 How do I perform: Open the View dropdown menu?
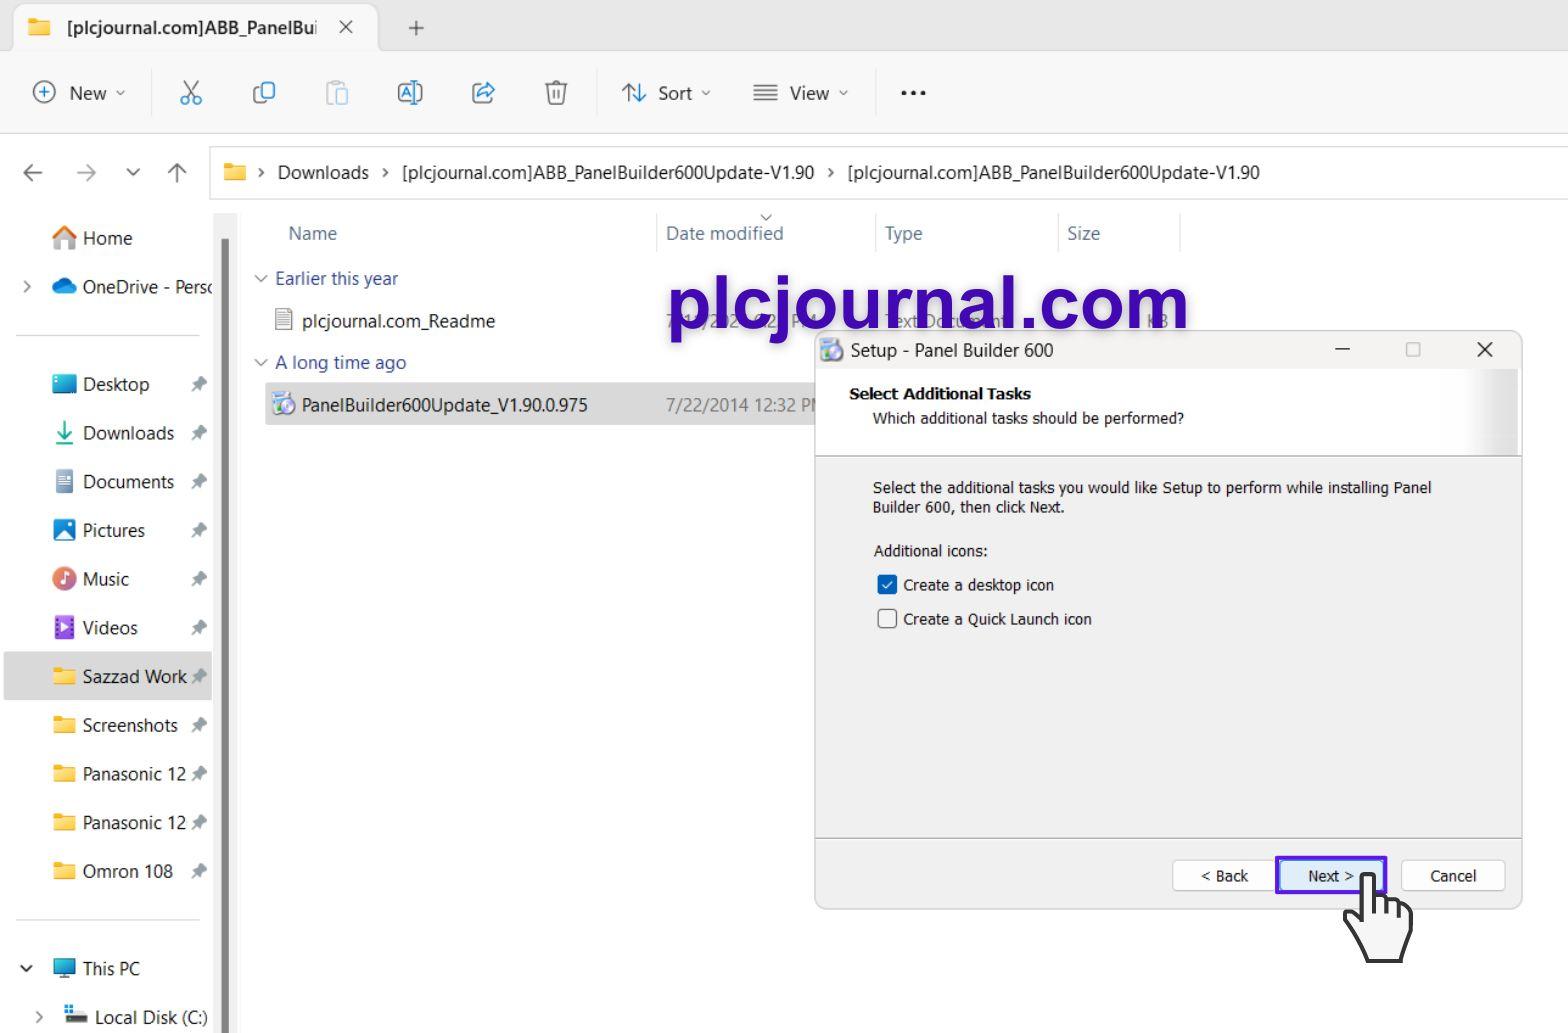(x=801, y=93)
